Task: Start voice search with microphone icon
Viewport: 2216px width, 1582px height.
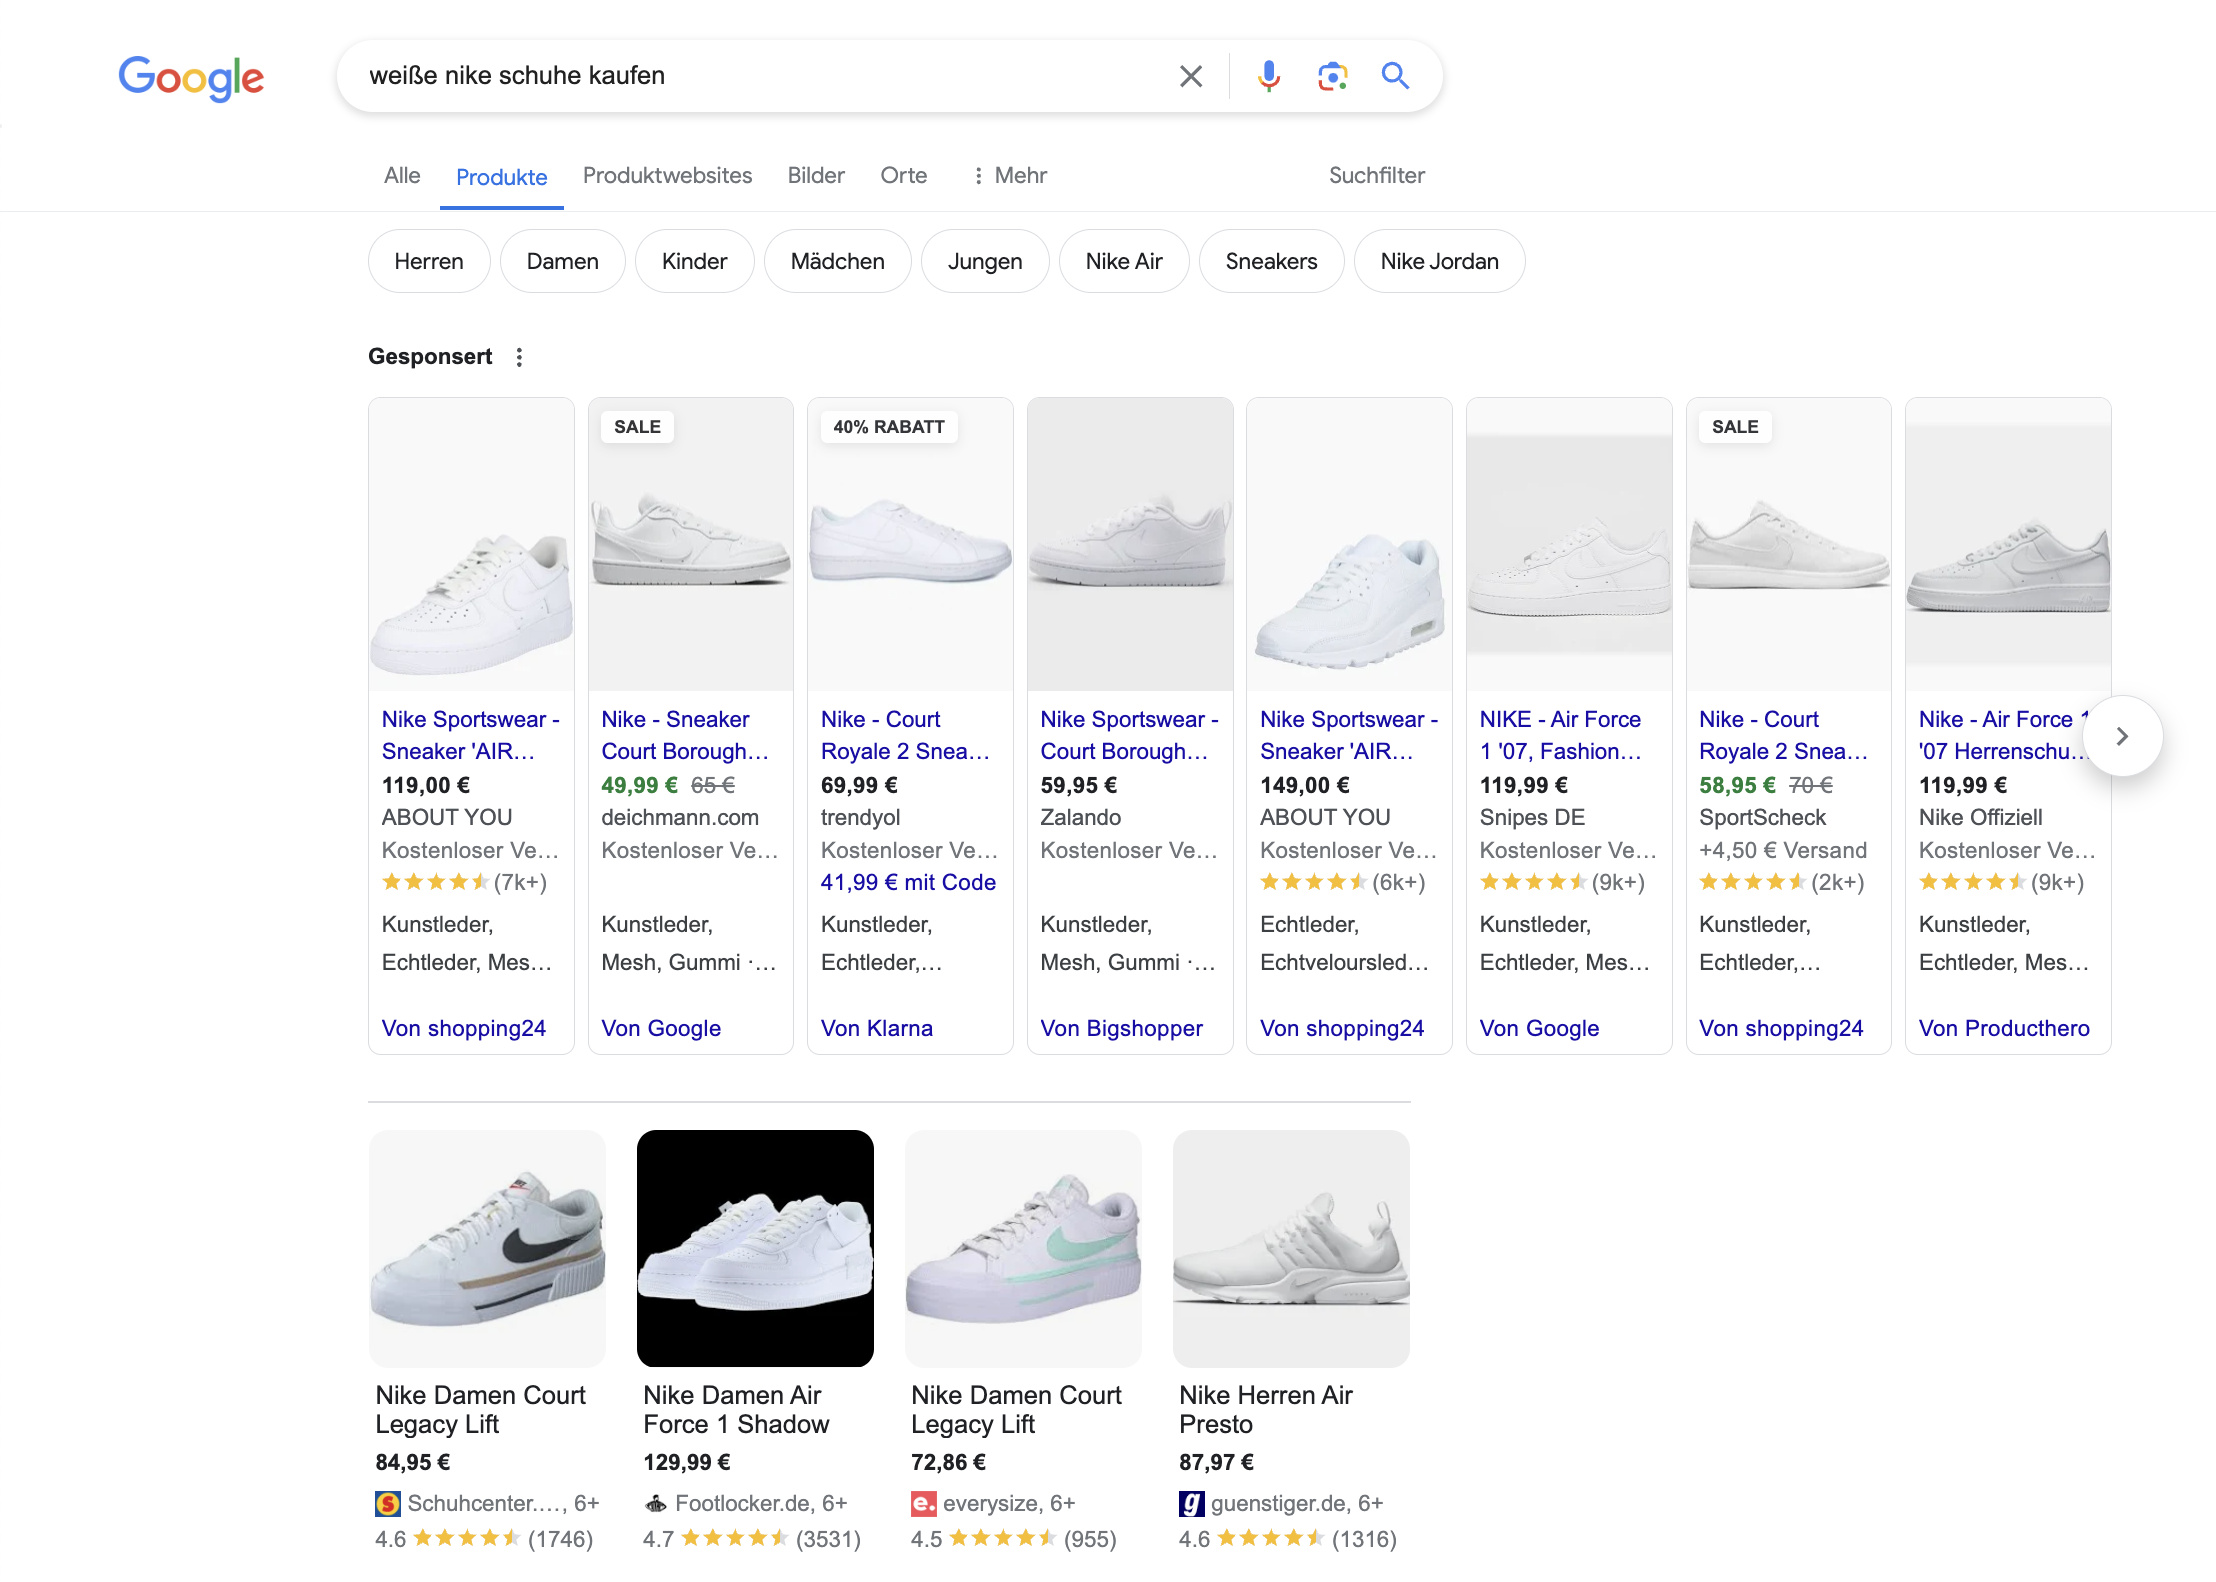Action: pos(1268,76)
